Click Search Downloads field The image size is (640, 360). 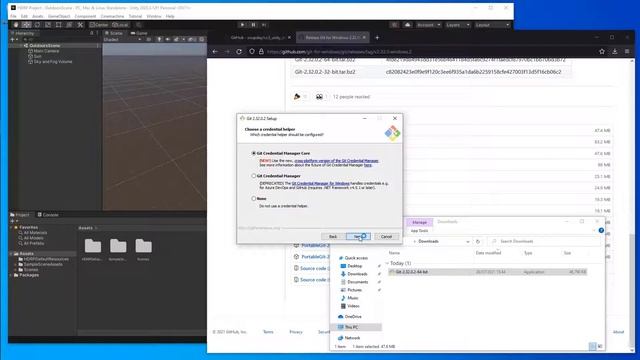[x=545, y=242]
